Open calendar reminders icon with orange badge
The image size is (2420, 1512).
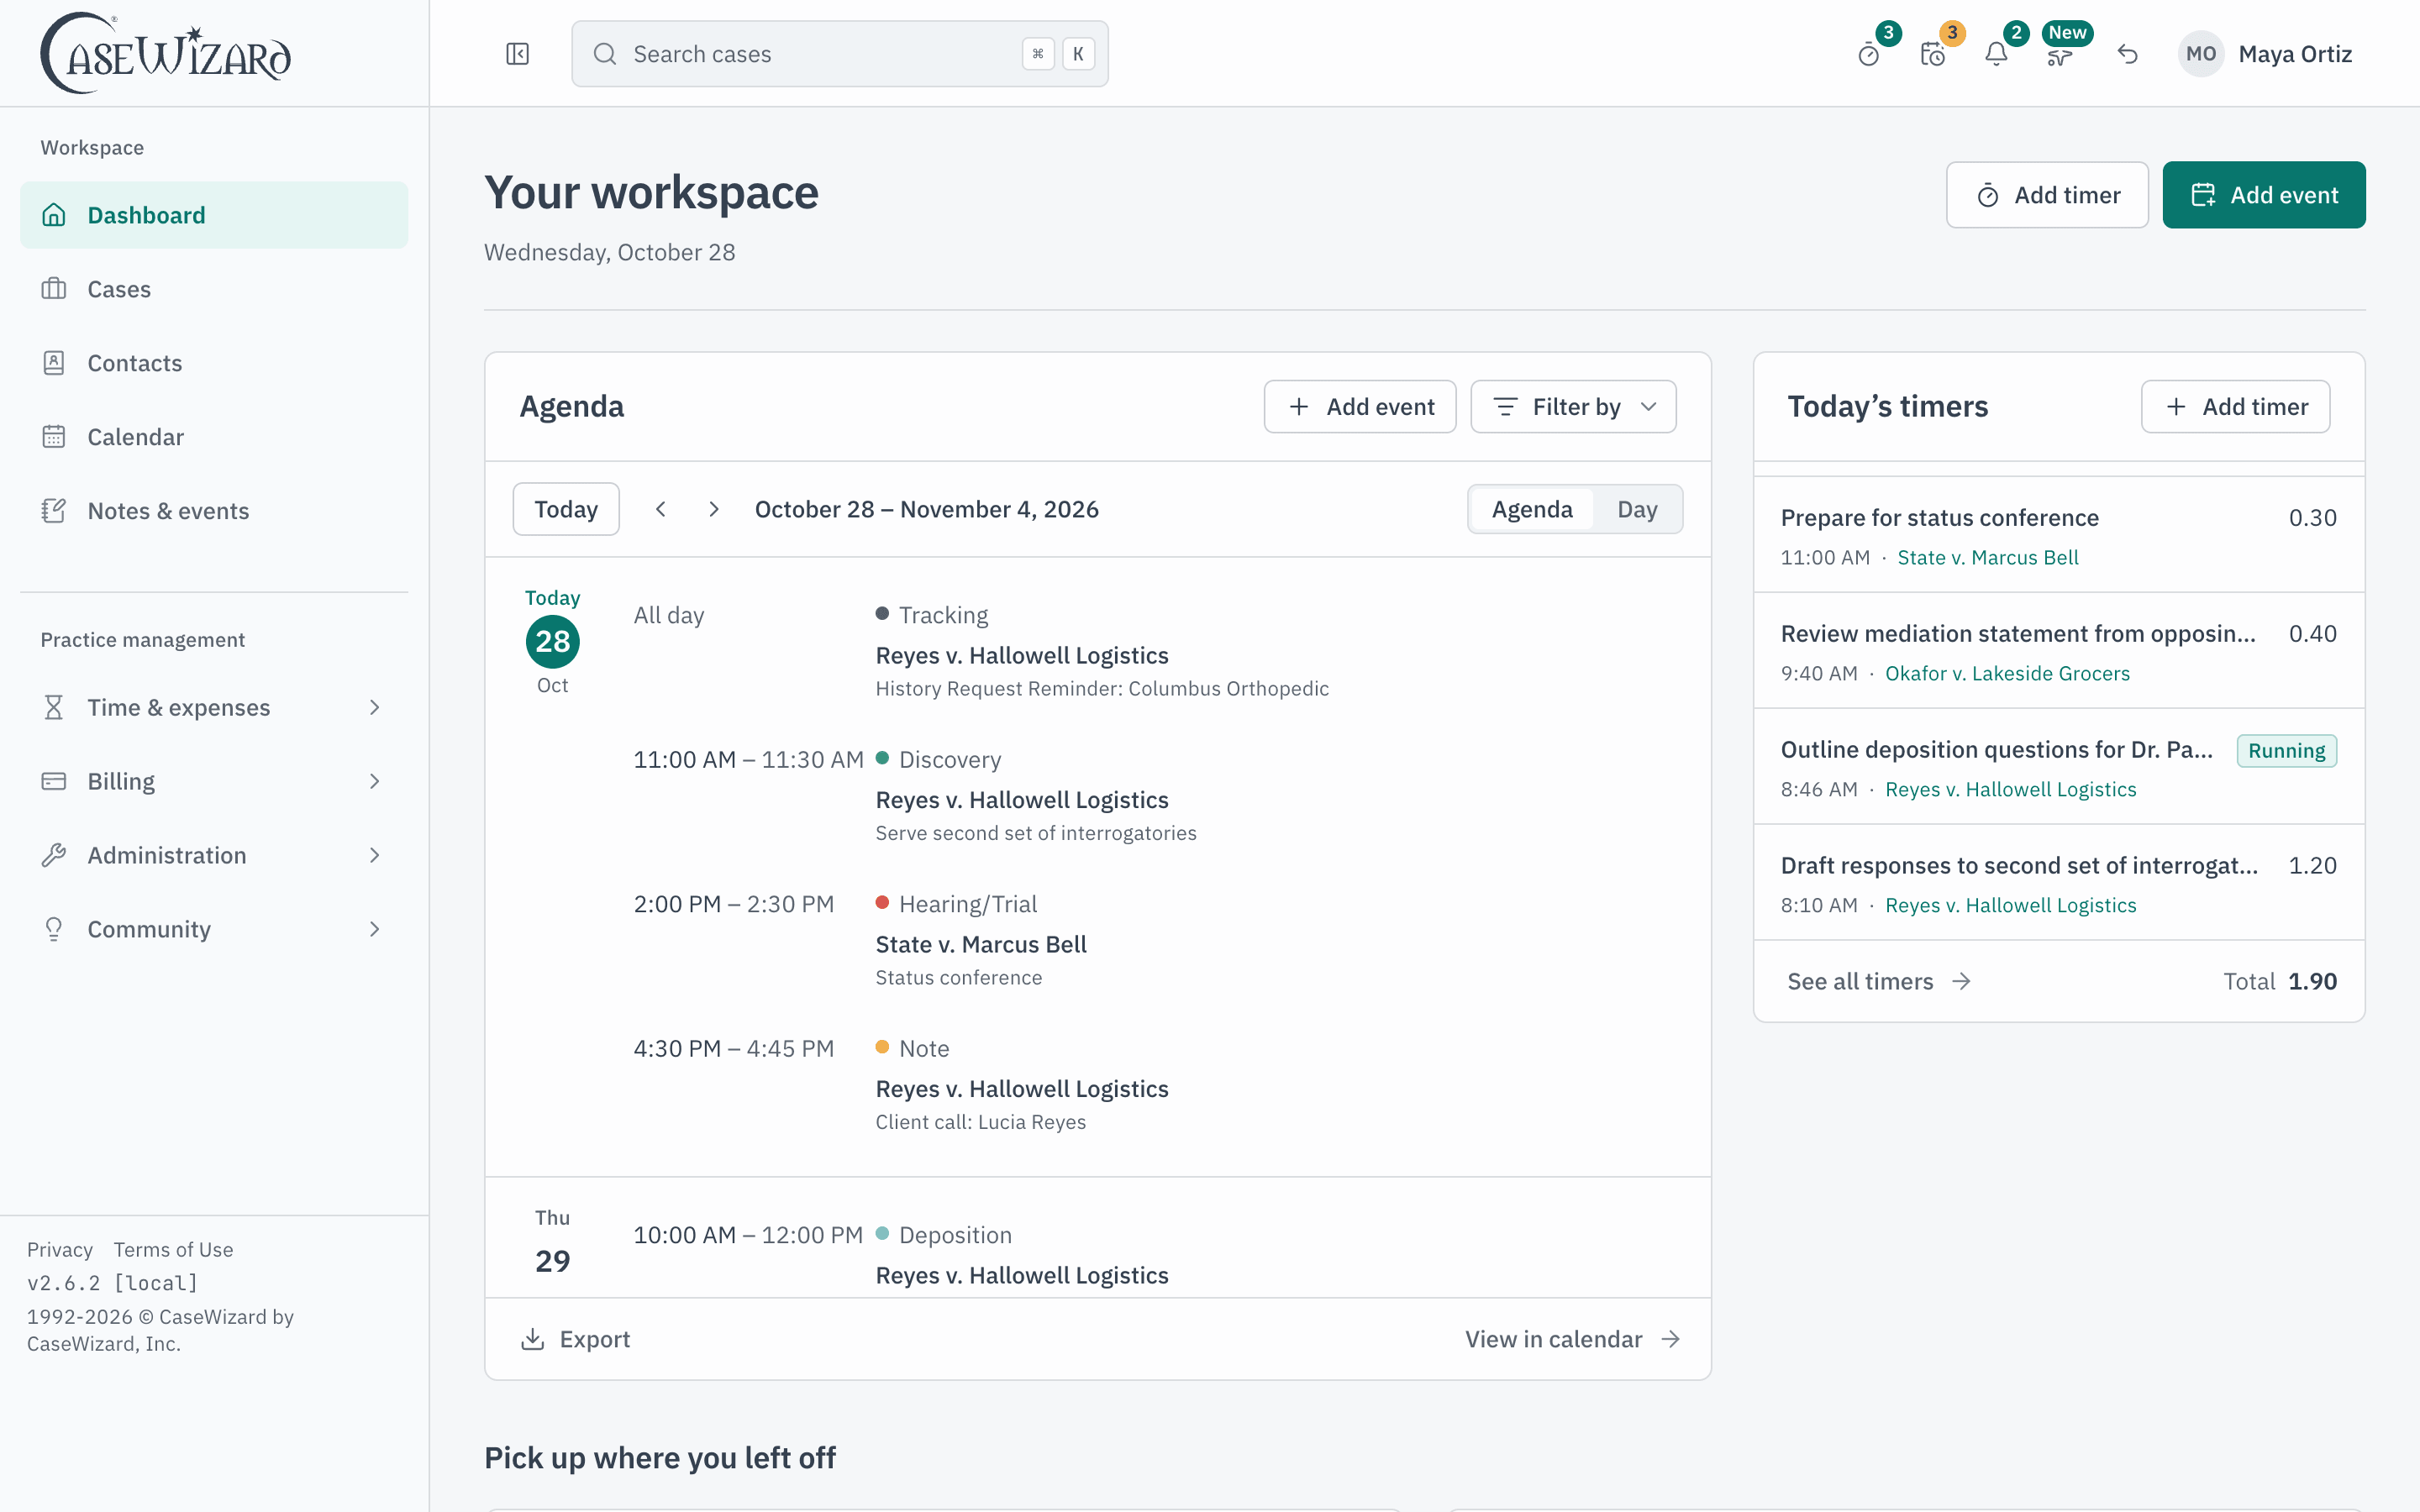[1933, 54]
